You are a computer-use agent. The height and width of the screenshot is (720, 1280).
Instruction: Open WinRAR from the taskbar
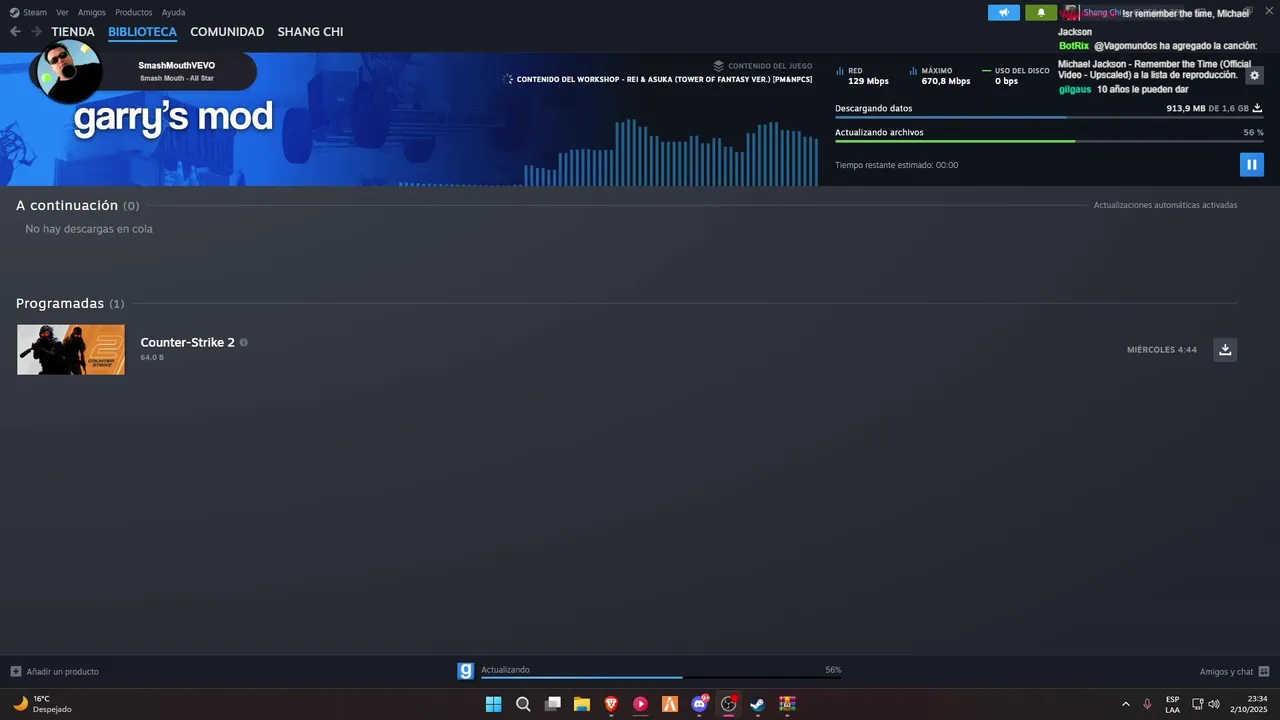pyautogui.click(x=787, y=704)
